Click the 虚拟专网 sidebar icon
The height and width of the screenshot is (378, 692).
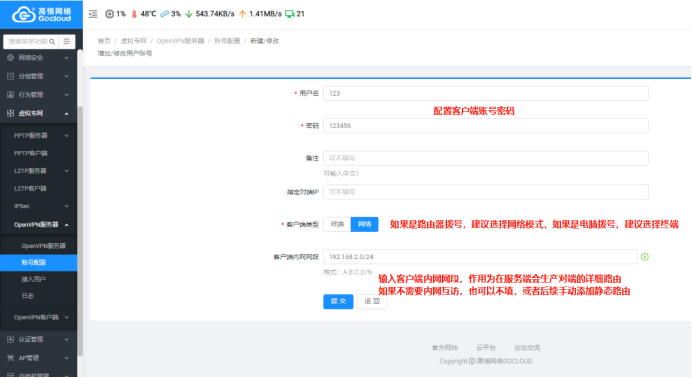[x=11, y=113]
